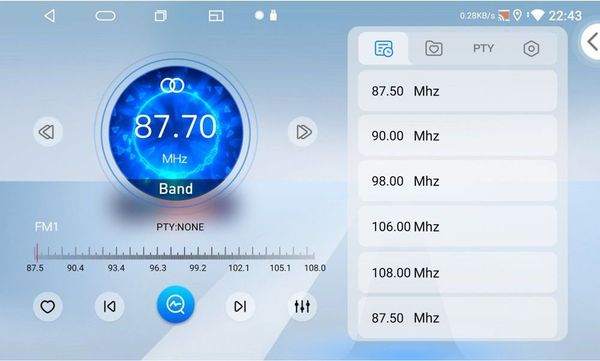Choose the 108.00 Mhz preset
The image size is (600, 361).
[x=457, y=273]
